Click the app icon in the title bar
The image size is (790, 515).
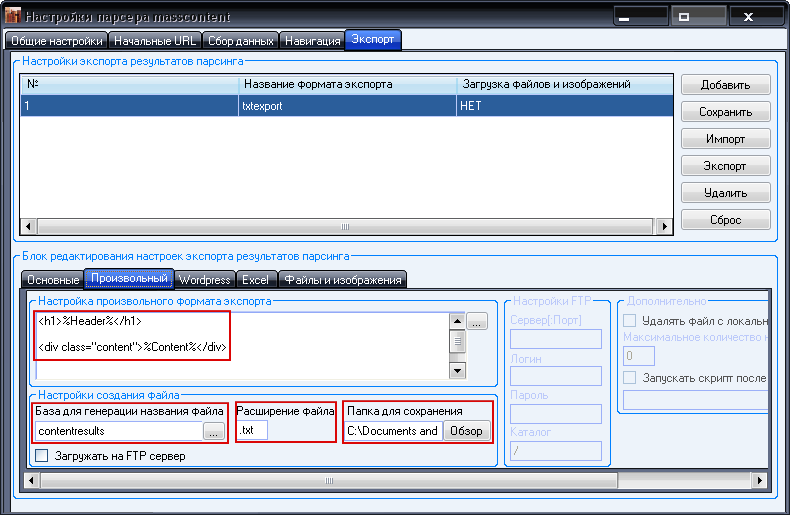[x=12, y=18]
